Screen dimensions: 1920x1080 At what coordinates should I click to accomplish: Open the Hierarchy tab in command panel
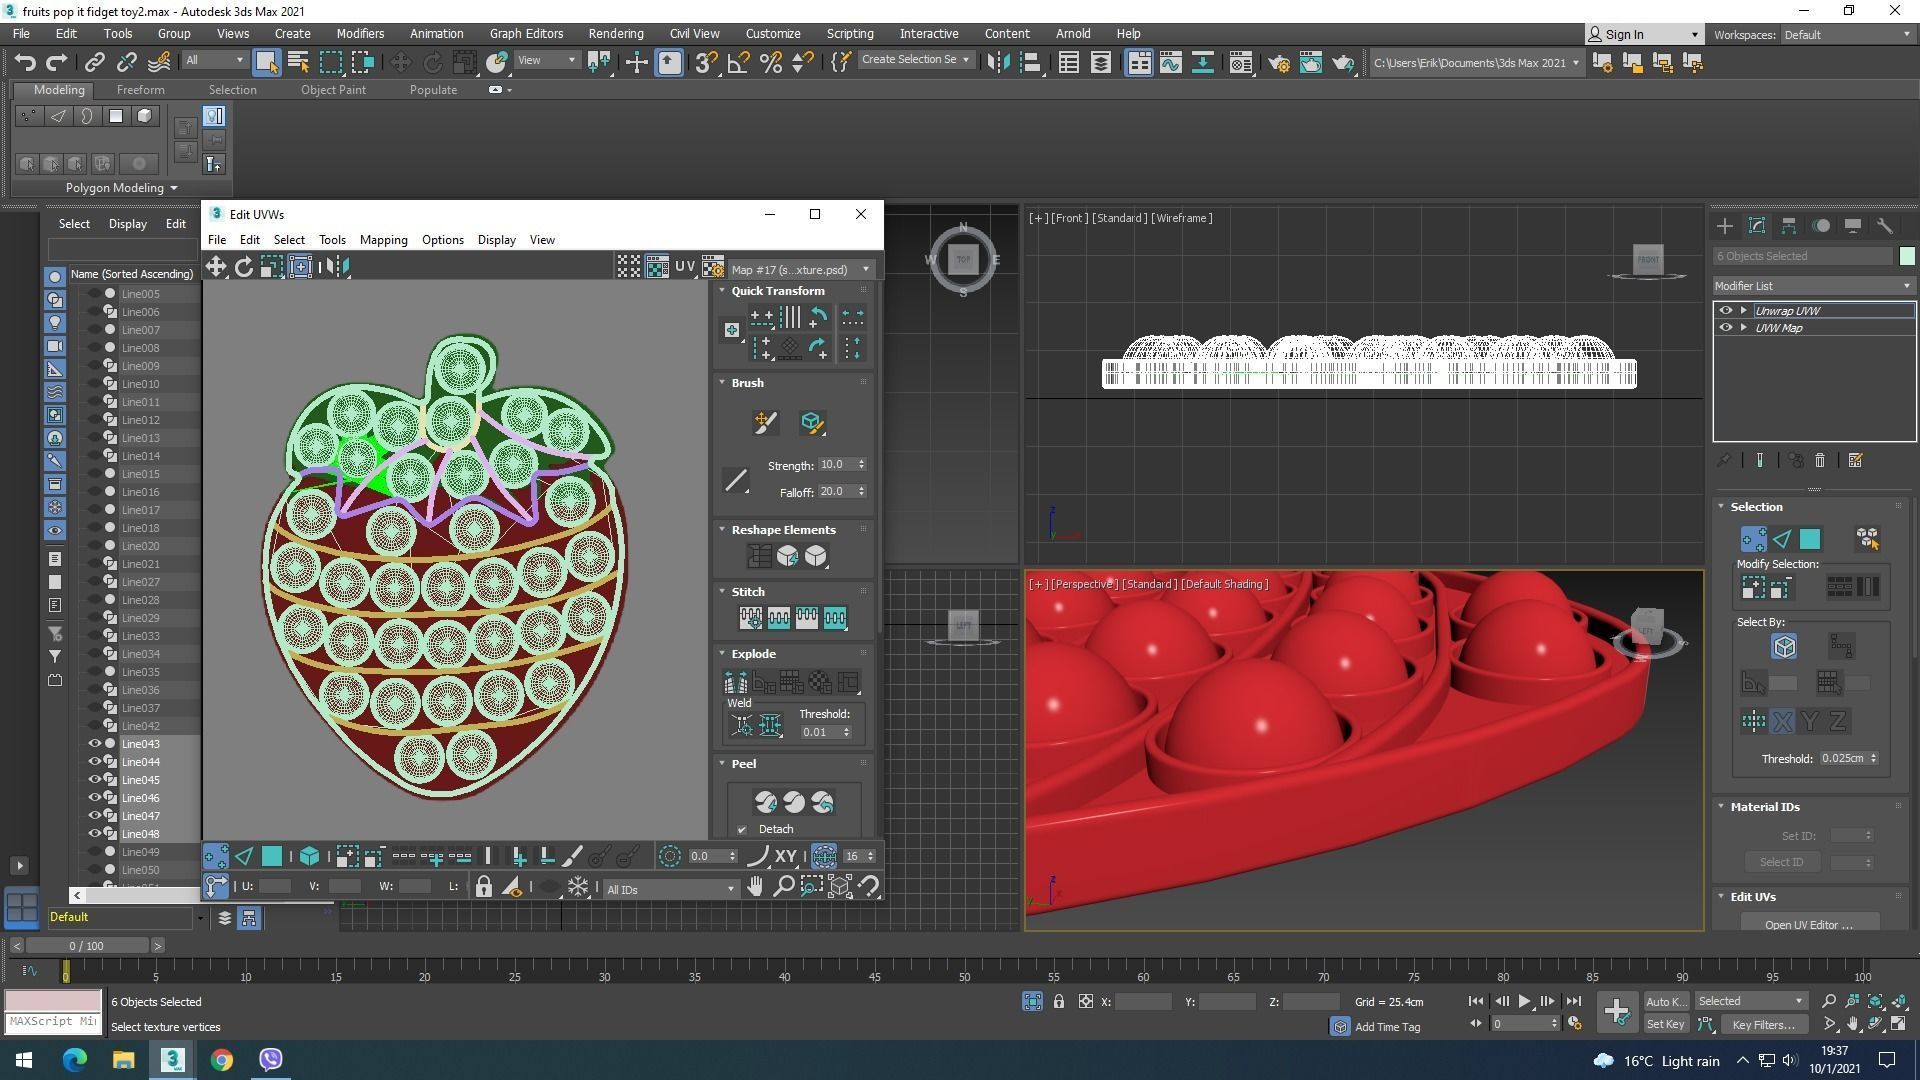pyautogui.click(x=1788, y=226)
